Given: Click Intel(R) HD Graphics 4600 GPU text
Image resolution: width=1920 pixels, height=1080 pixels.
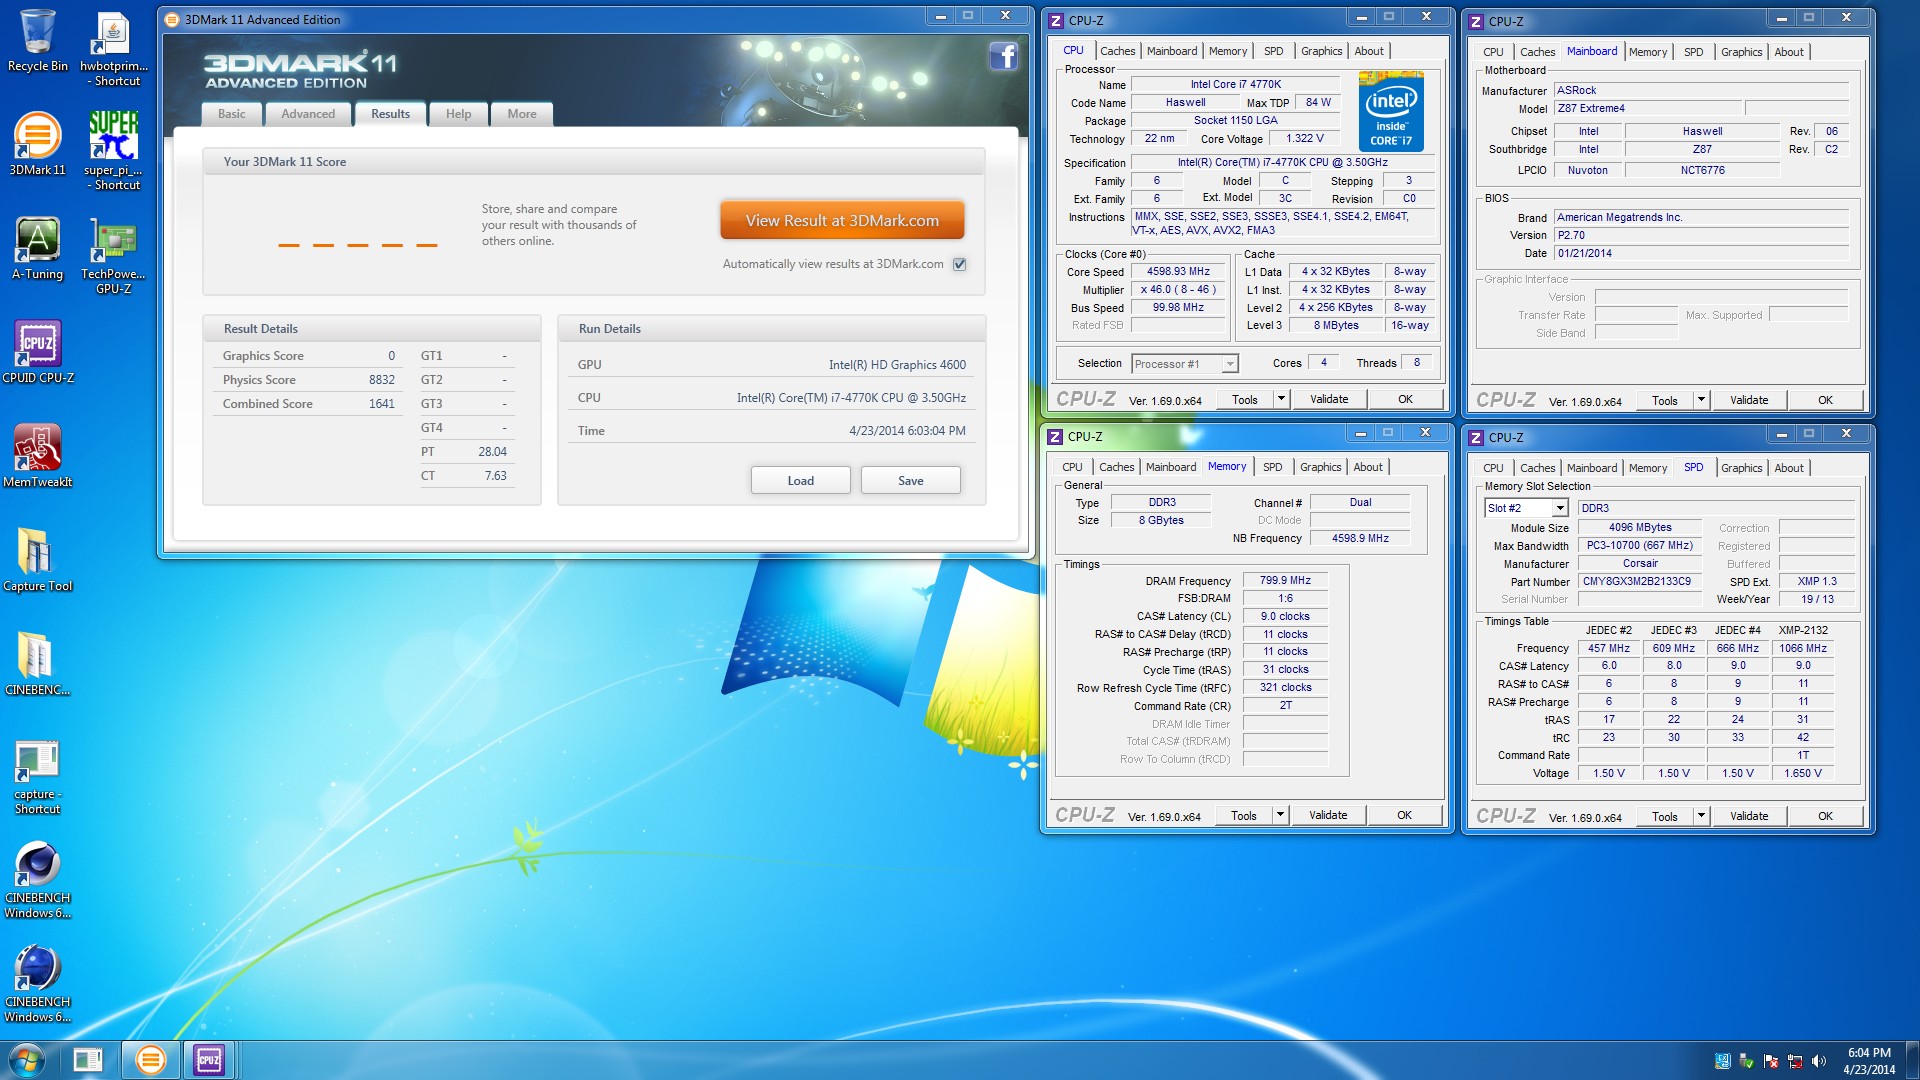Looking at the screenshot, I should click(x=897, y=365).
